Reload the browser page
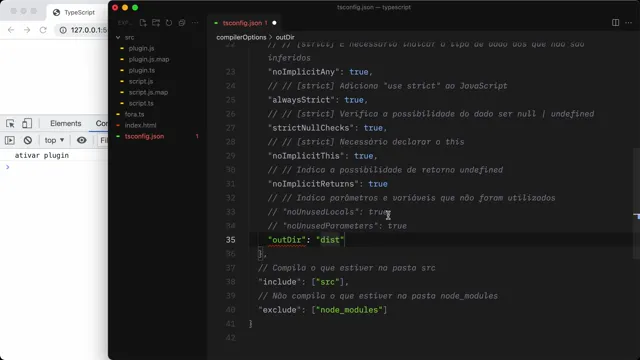The height and width of the screenshot is (360, 640). [x=43, y=30]
